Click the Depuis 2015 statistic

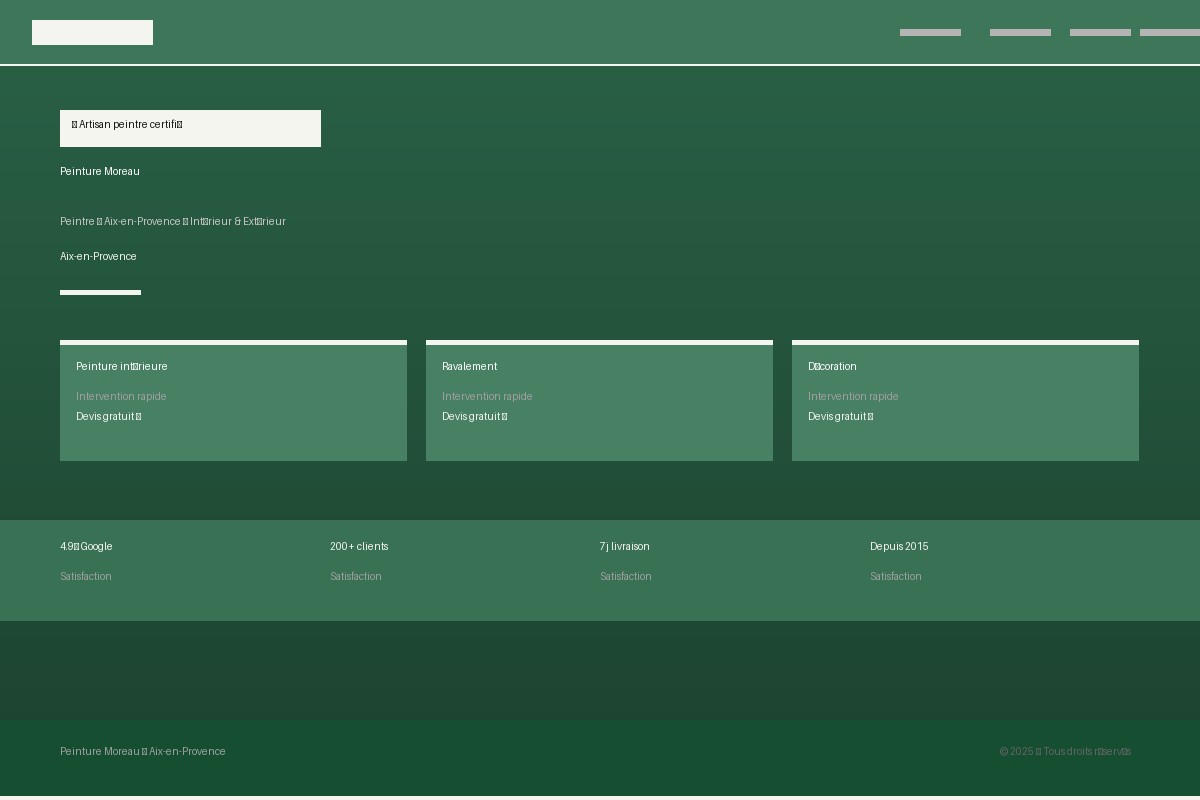click(x=899, y=547)
